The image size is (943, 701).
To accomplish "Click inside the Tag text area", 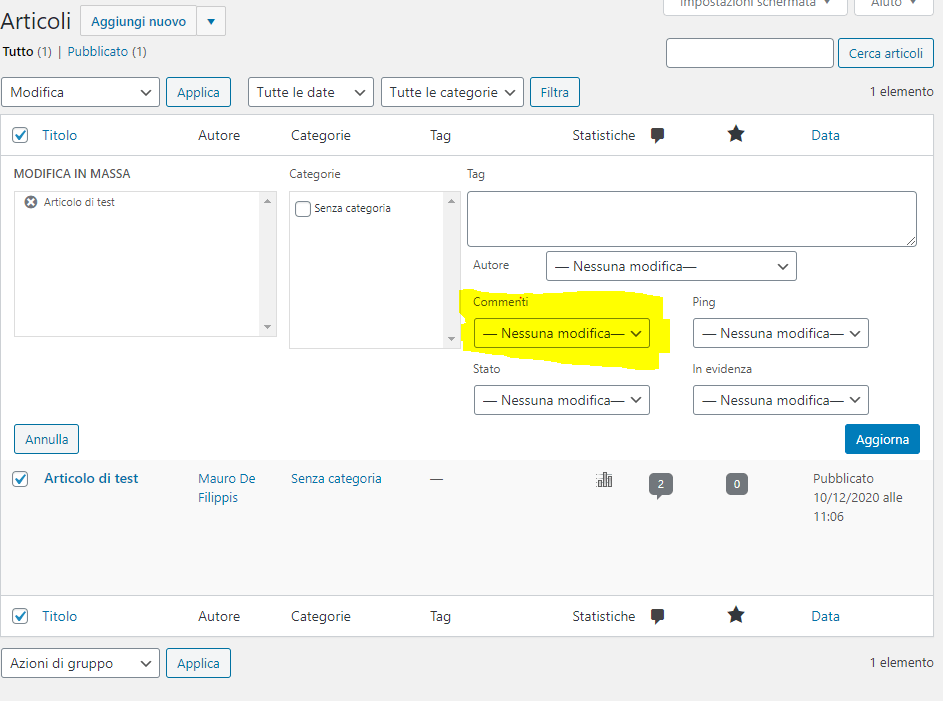I will 691,218.
